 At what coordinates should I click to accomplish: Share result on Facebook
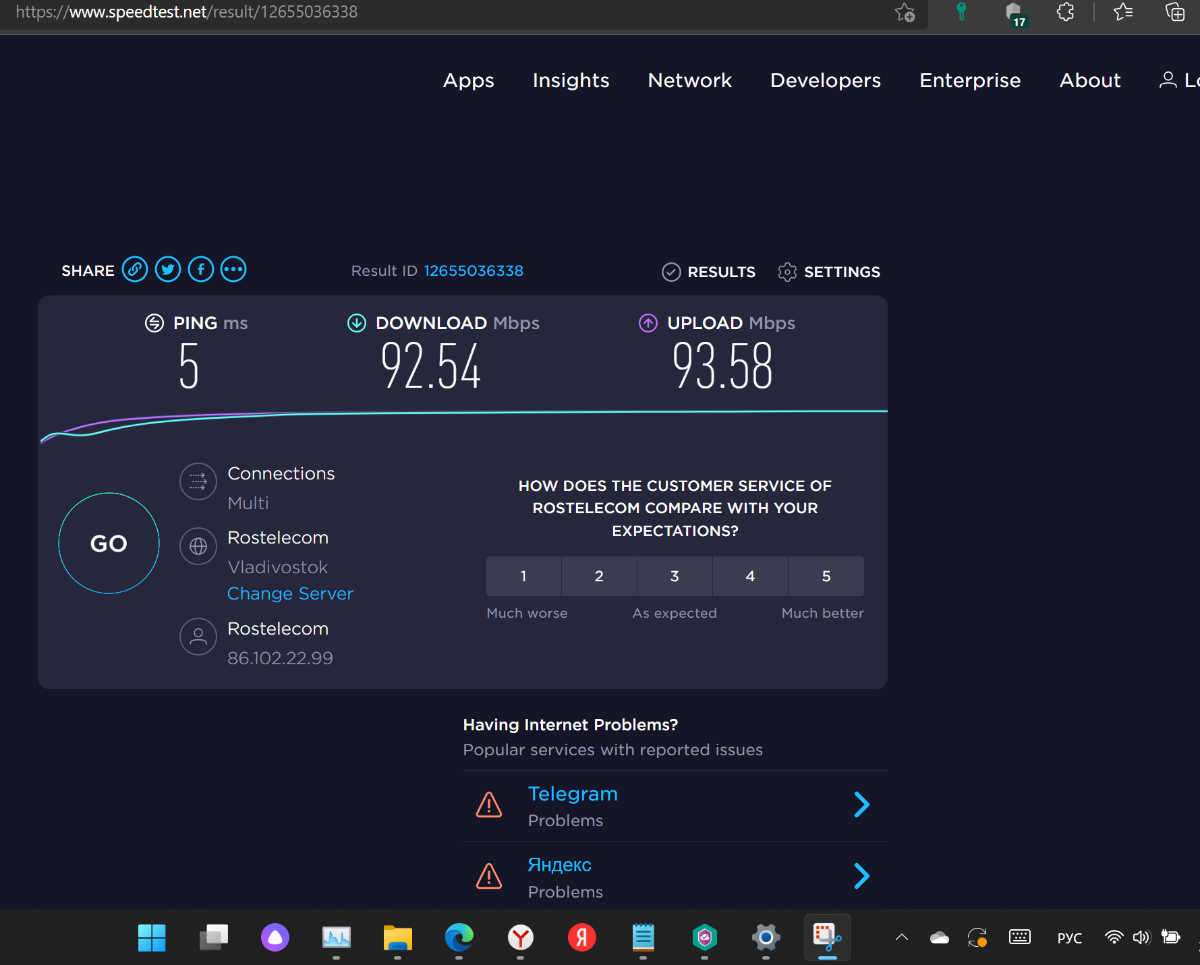coord(201,270)
